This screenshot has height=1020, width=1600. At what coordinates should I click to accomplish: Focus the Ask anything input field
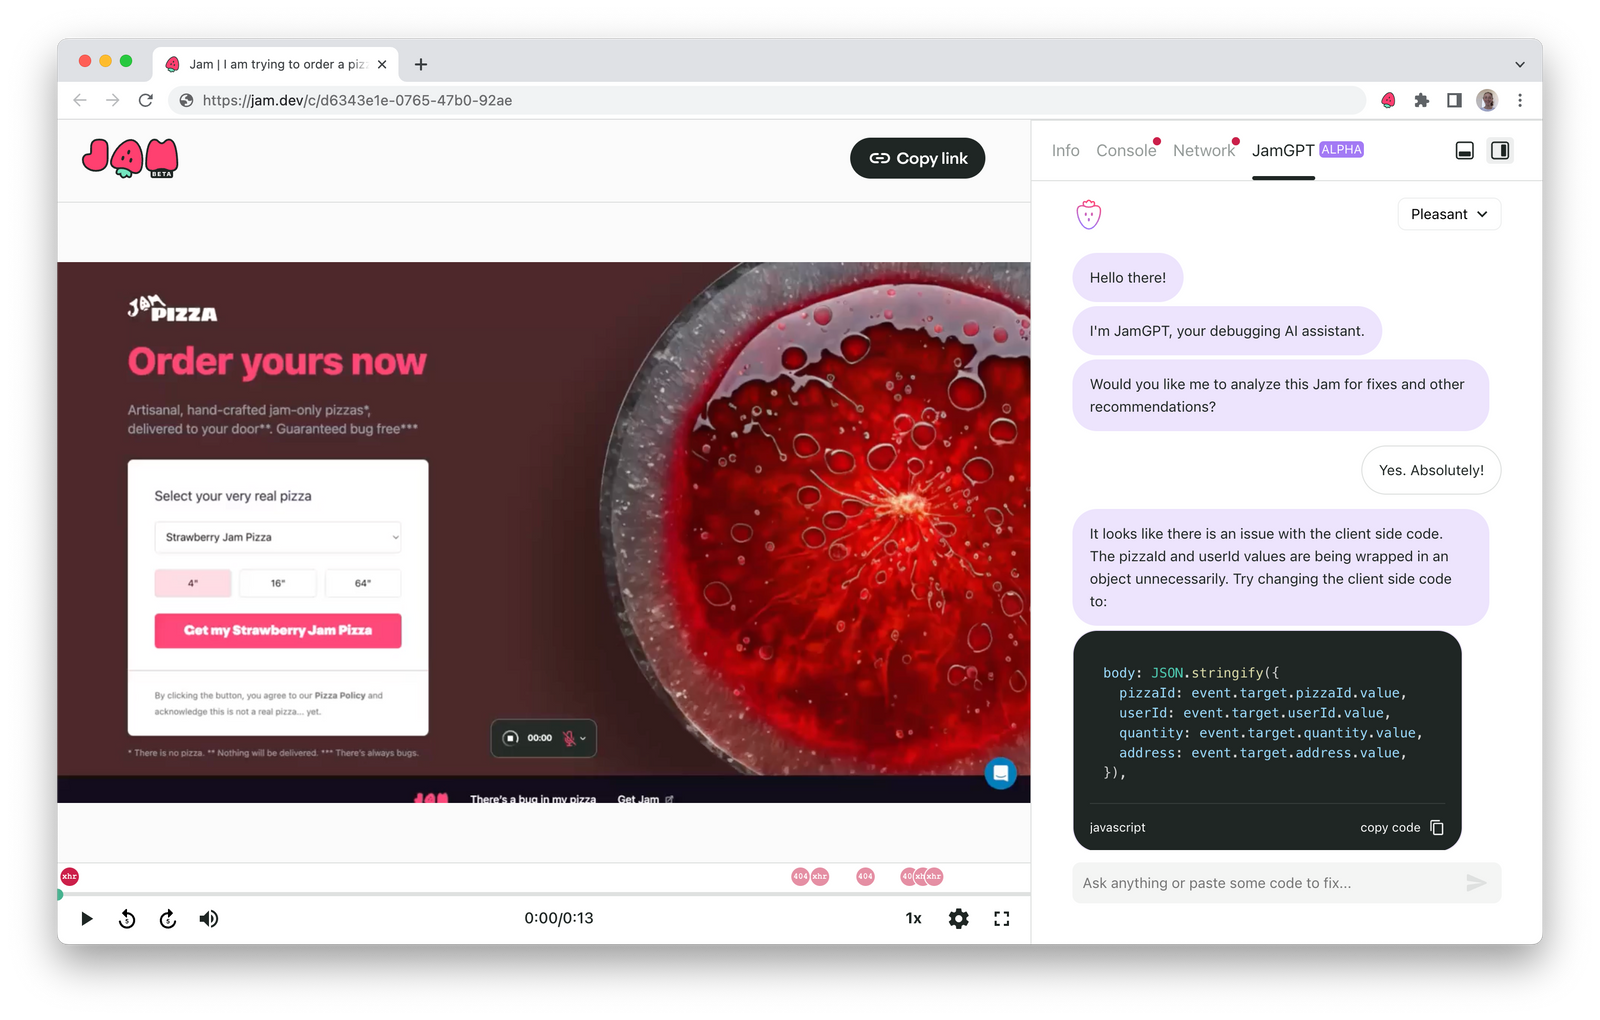tap(1265, 883)
